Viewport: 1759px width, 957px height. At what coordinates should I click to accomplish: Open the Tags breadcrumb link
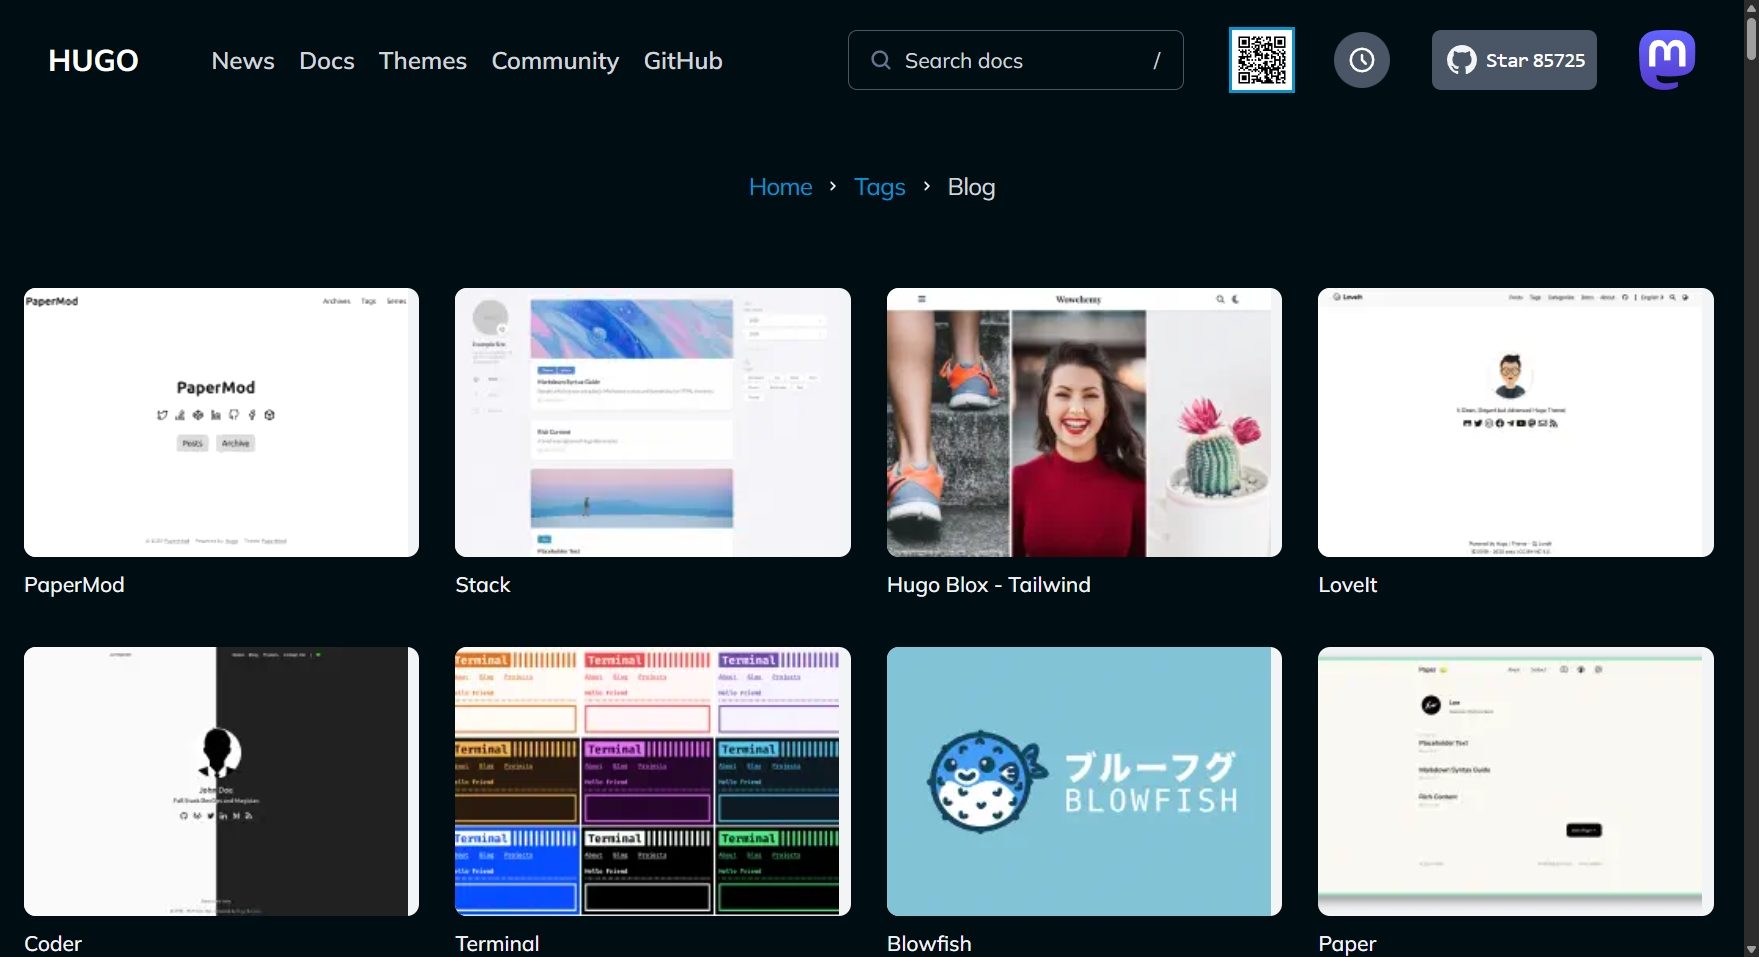point(879,187)
